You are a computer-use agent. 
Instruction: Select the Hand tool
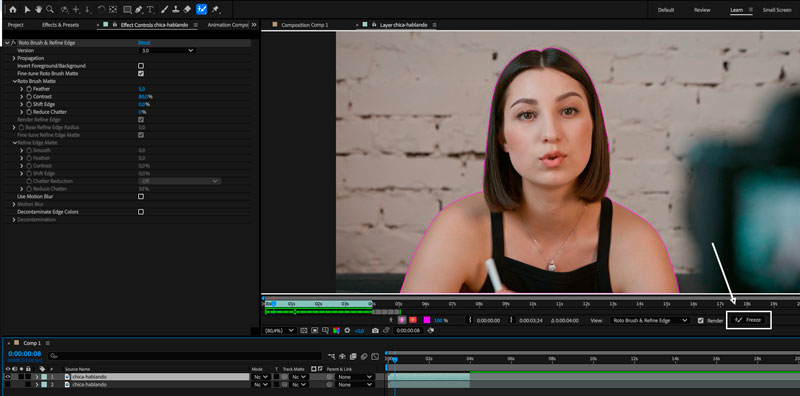click(x=38, y=9)
